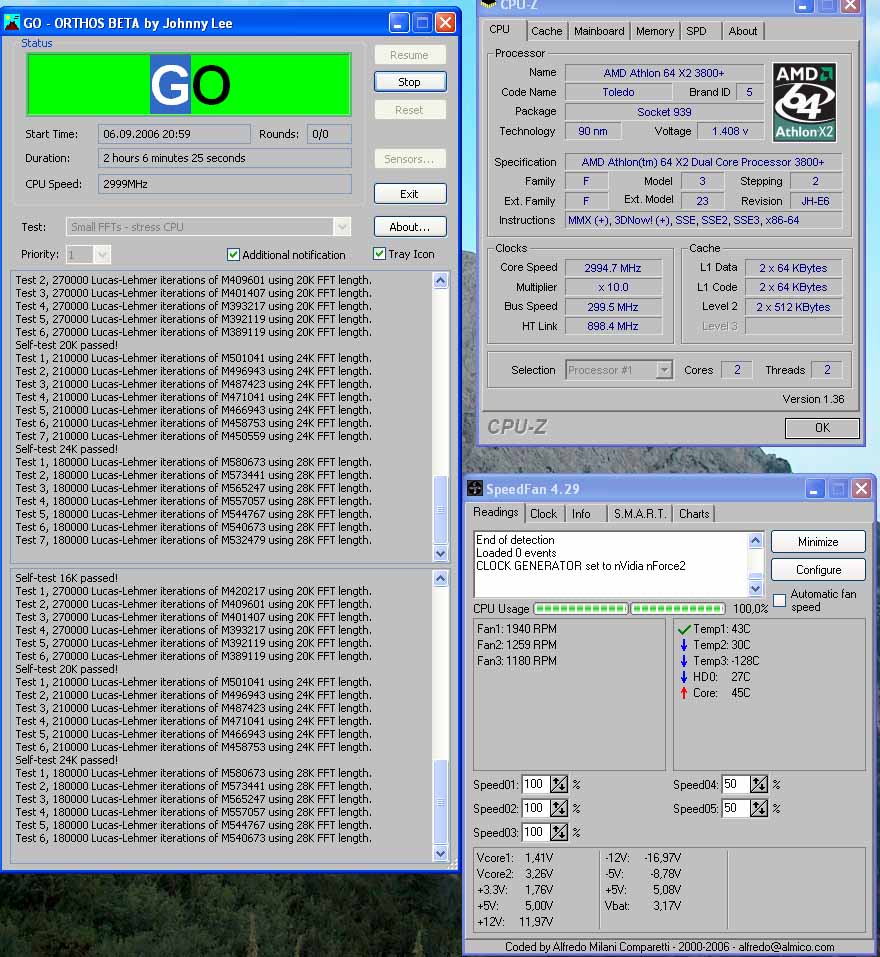Click SpeedFan log scrollbar up arrow
880x957 pixels.
tap(756, 540)
